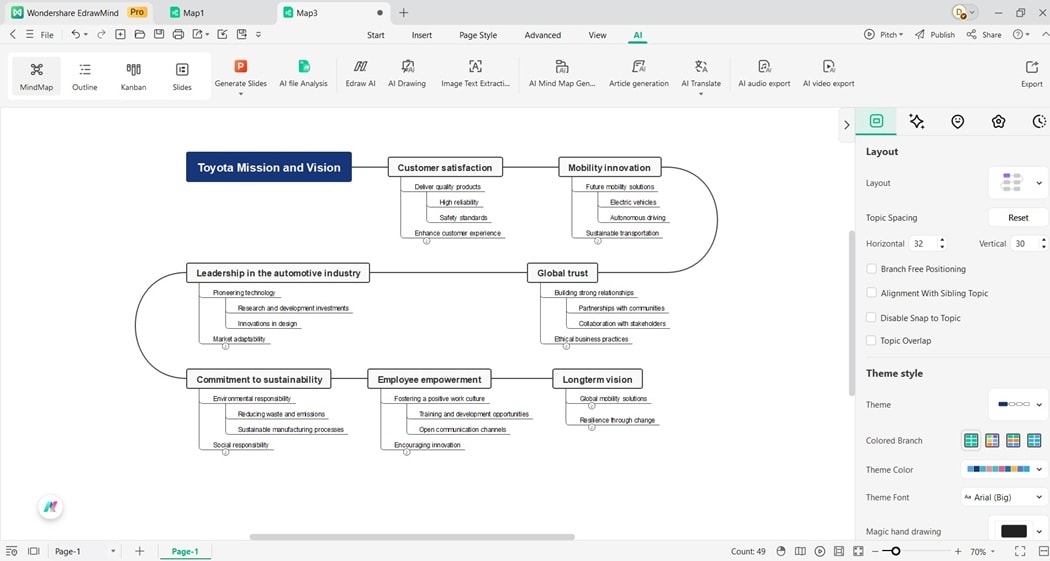This screenshot has width=1050, height=561.
Task: Click the AI audio export icon
Action: [764, 66]
